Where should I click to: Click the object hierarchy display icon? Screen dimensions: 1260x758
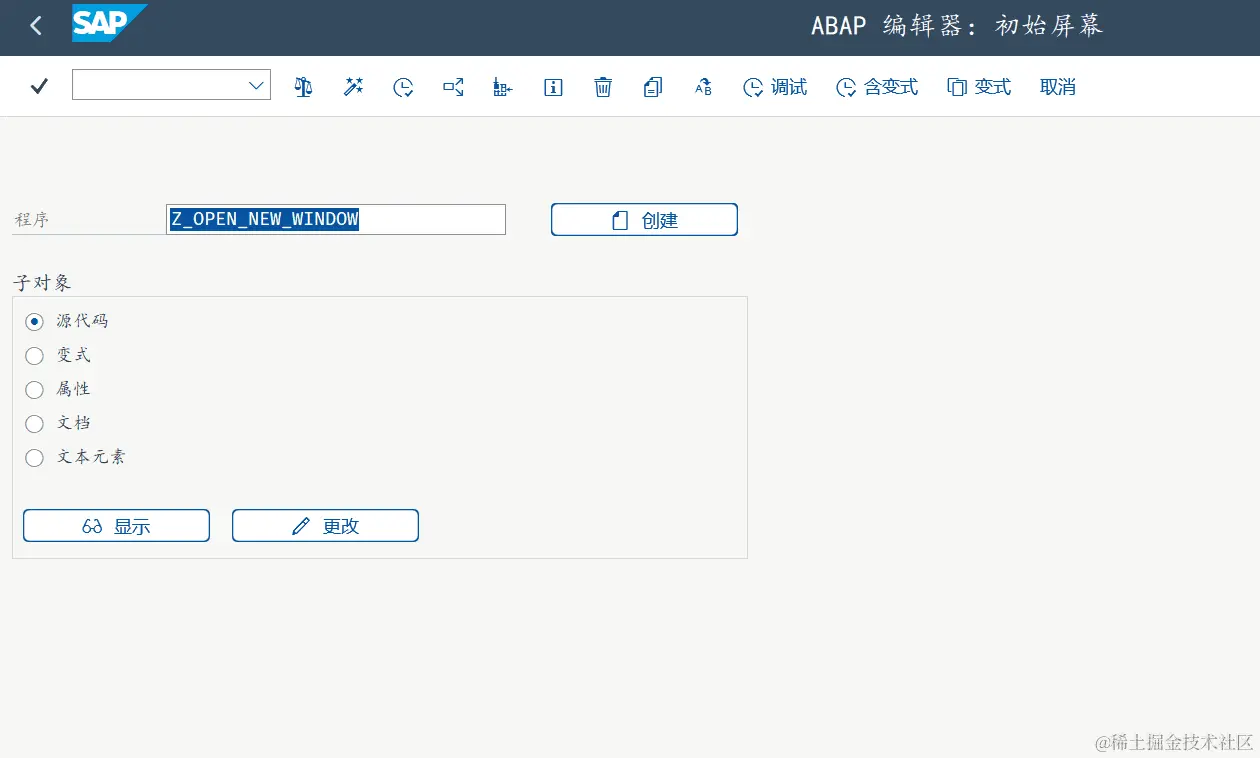click(x=503, y=87)
